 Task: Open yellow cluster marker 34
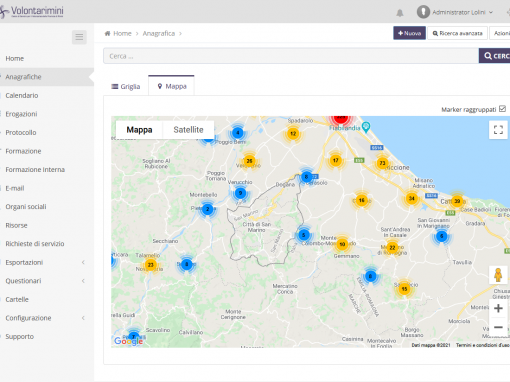click(411, 198)
